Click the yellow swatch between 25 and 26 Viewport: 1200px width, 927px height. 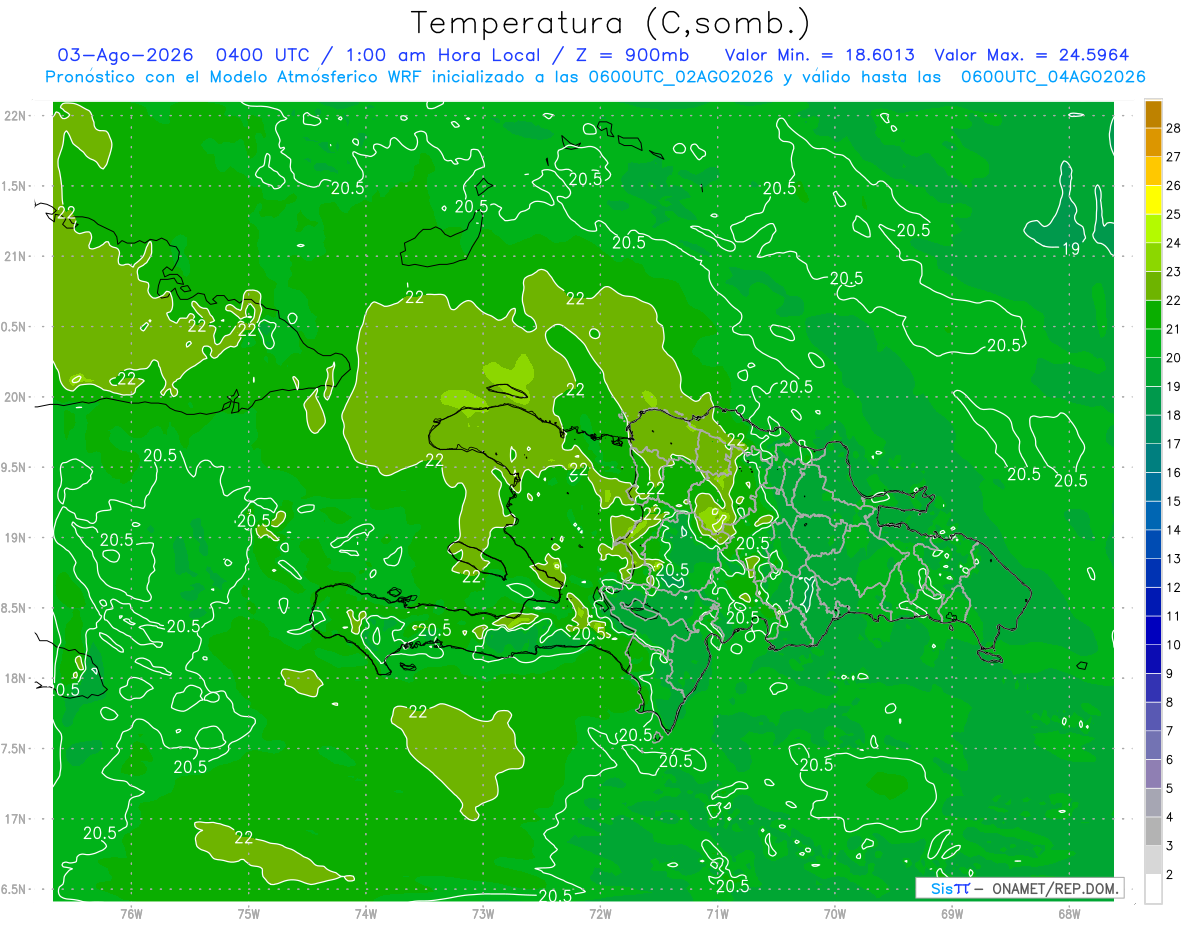1153,200
